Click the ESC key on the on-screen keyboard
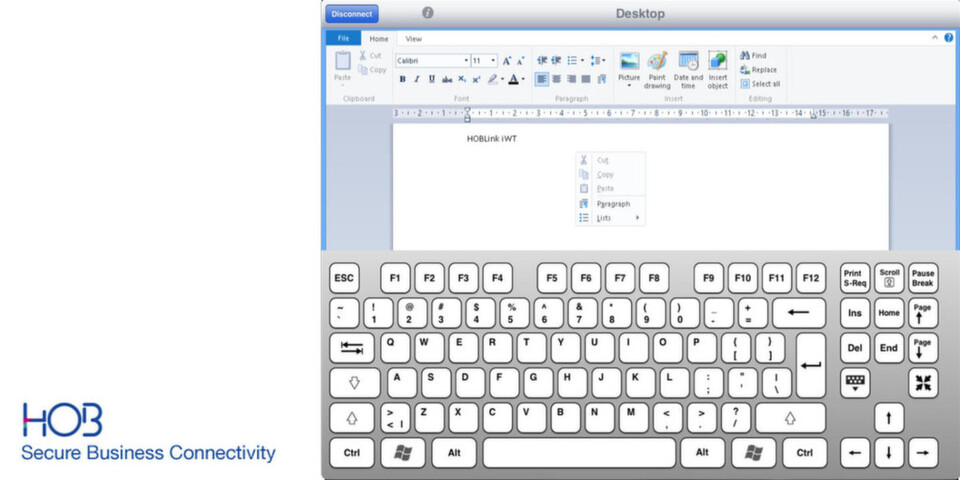Screen dimensions: 960x480 344,279
